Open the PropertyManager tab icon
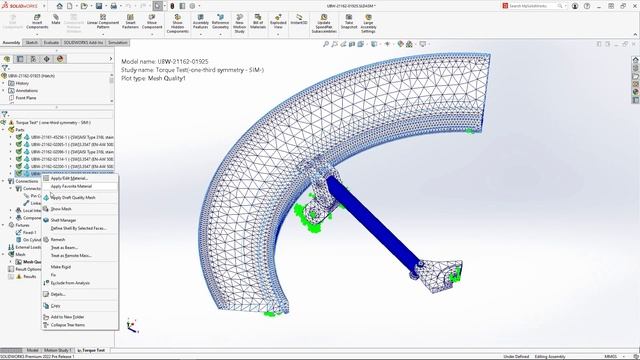640x360 pixels. pos(20,59)
